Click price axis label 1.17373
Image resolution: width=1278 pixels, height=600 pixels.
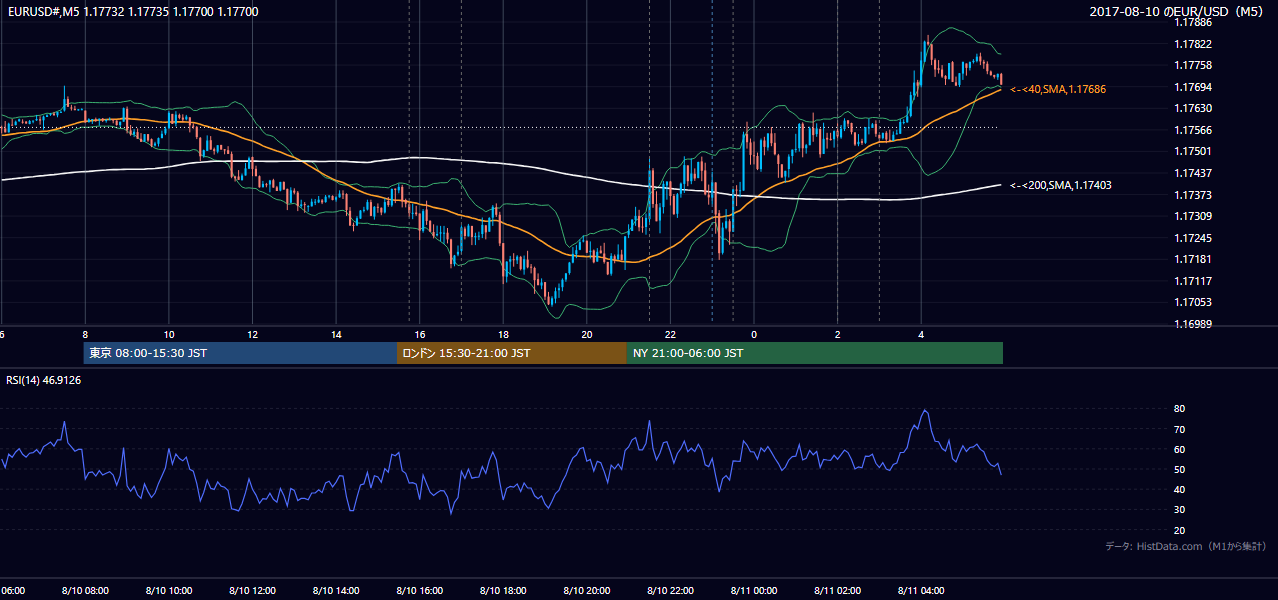(1194, 195)
